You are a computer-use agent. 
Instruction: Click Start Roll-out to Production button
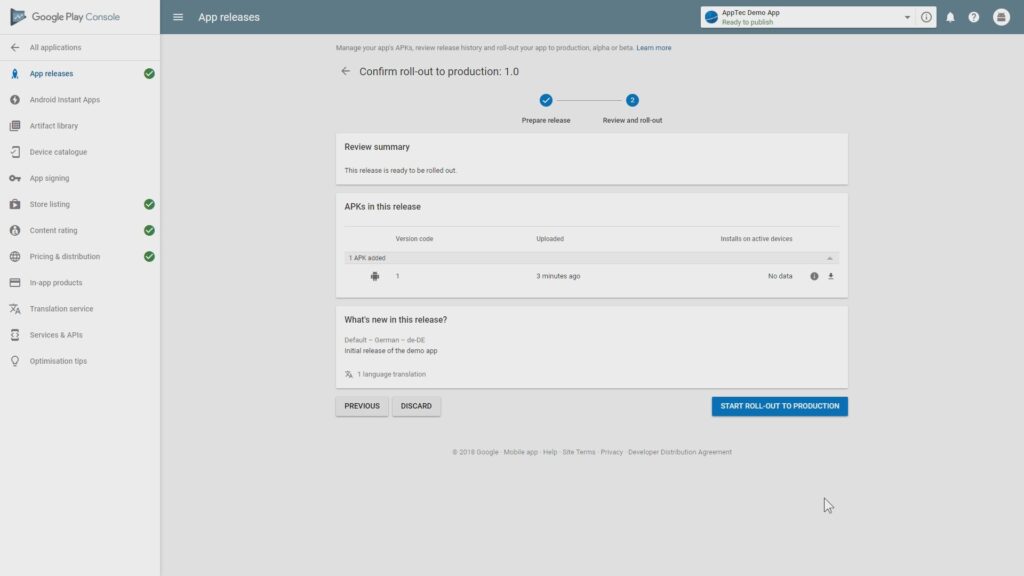tap(779, 406)
